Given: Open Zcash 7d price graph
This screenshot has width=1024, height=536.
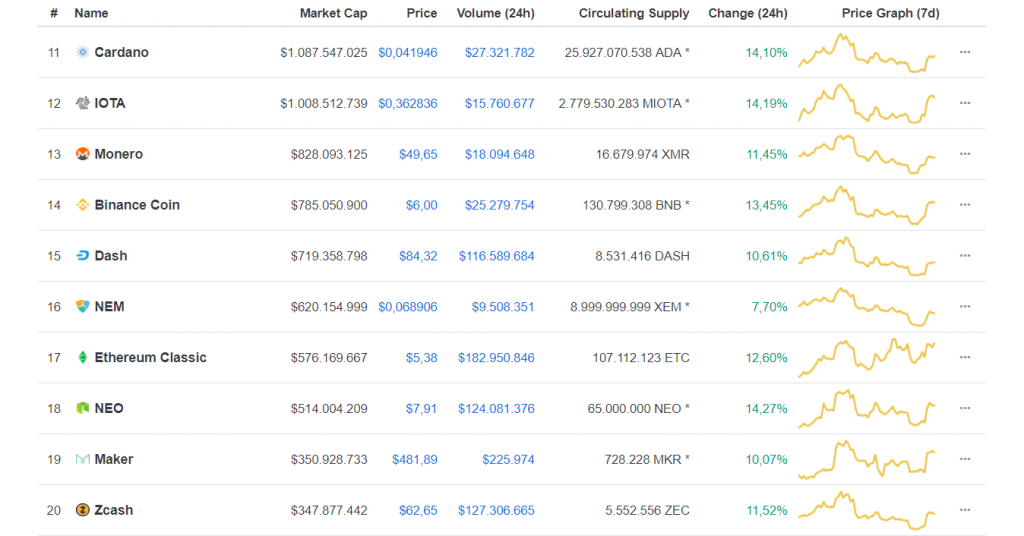Looking at the screenshot, I should (867, 511).
